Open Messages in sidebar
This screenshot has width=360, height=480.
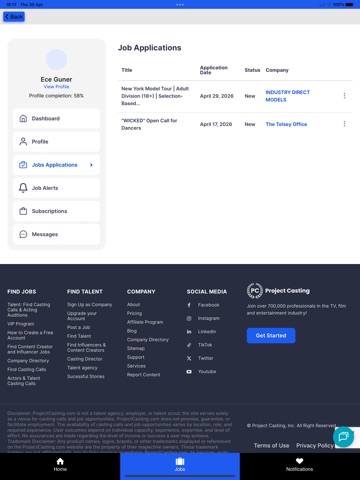pyautogui.click(x=56, y=234)
